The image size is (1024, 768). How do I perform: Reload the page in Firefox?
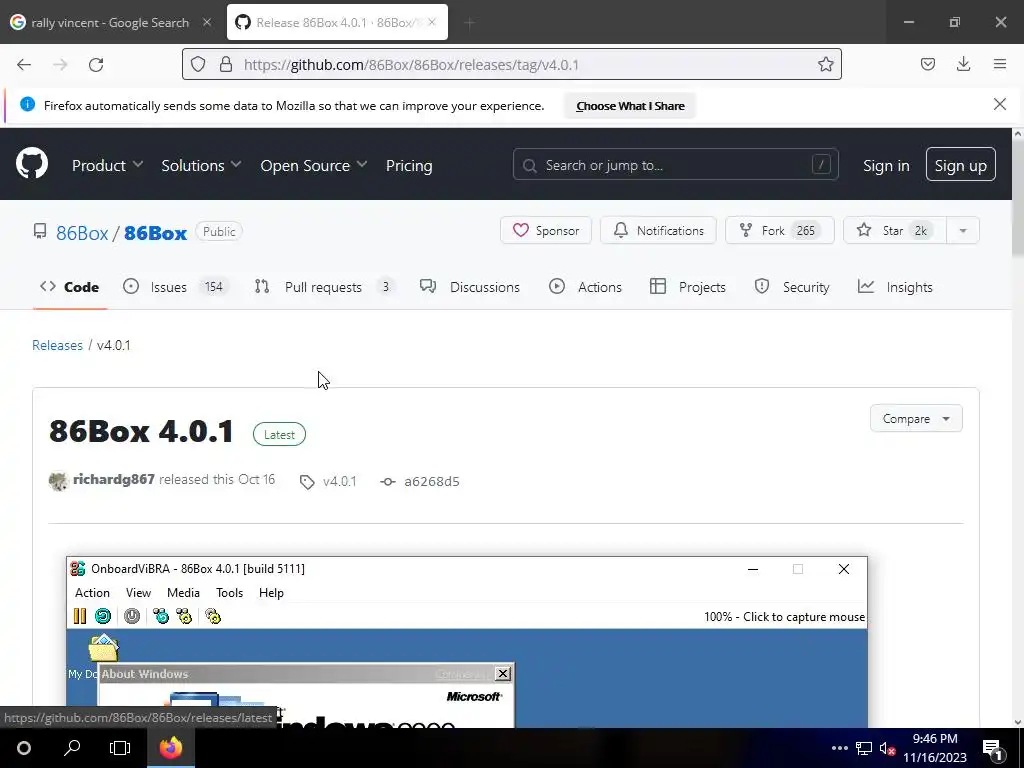pyautogui.click(x=96, y=65)
